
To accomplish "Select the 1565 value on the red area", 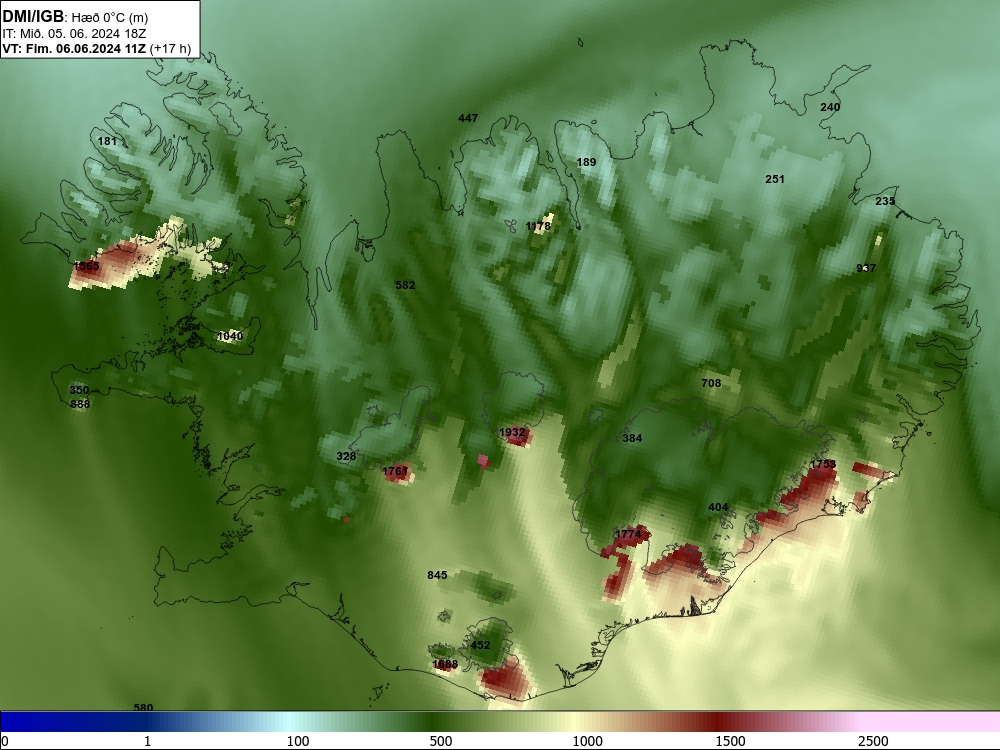I will [87, 266].
